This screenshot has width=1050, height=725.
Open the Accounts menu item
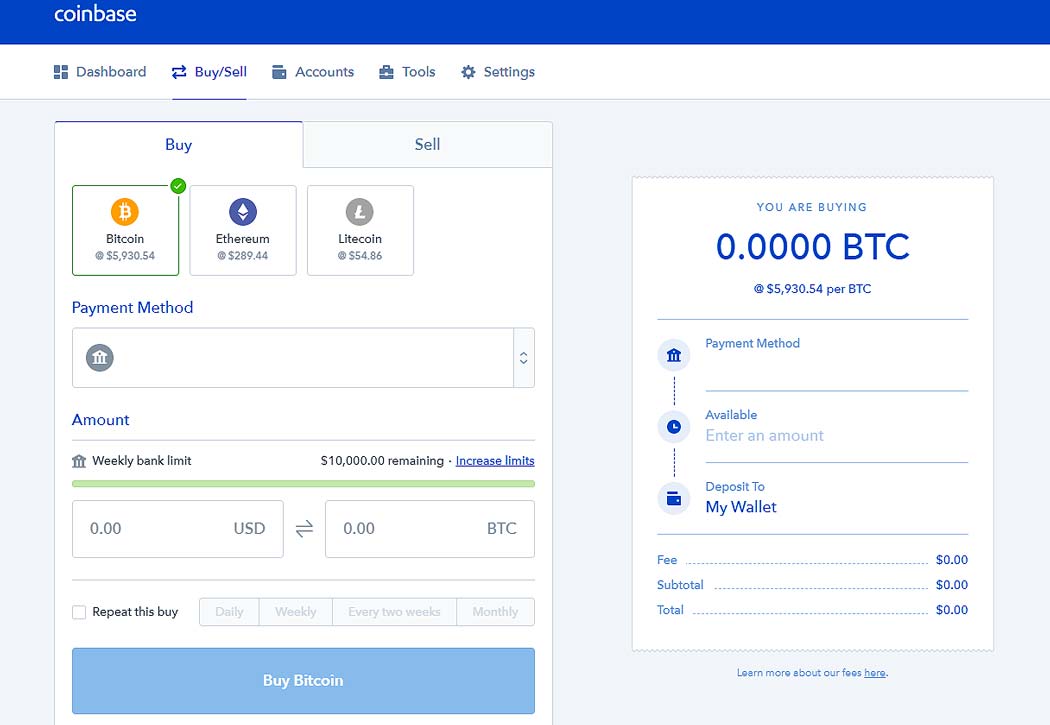[x=313, y=72]
